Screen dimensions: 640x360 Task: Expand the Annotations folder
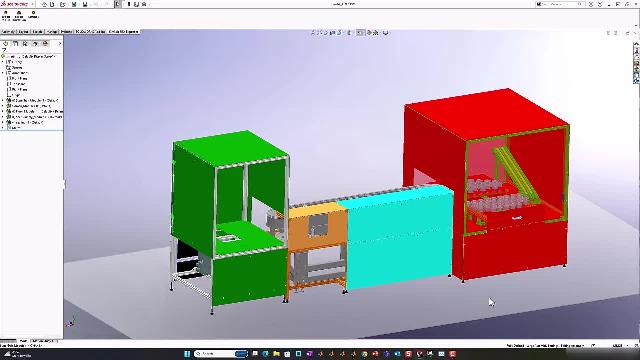tap(3, 73)
